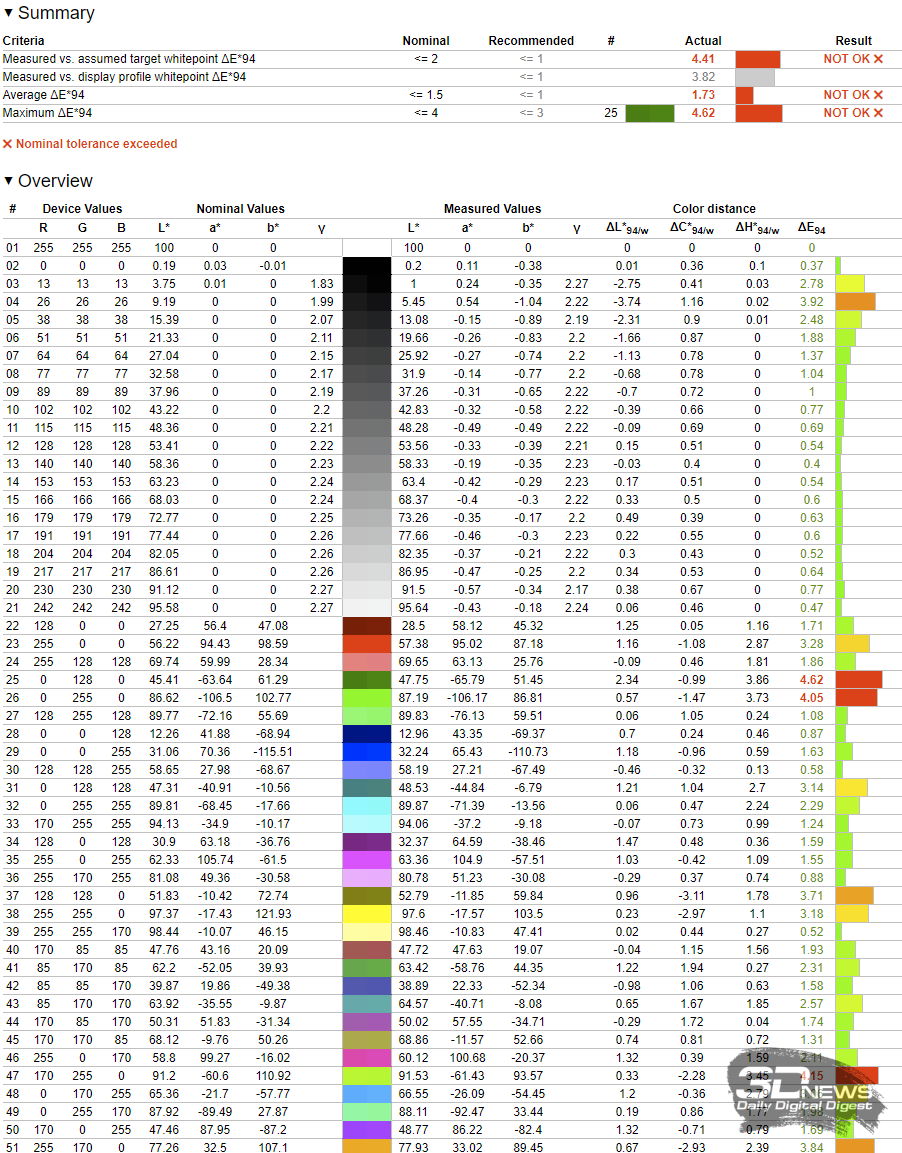Collapse the Overview section triangle
The height and width of the screenshot is (1153, 902).
point(8,181)
